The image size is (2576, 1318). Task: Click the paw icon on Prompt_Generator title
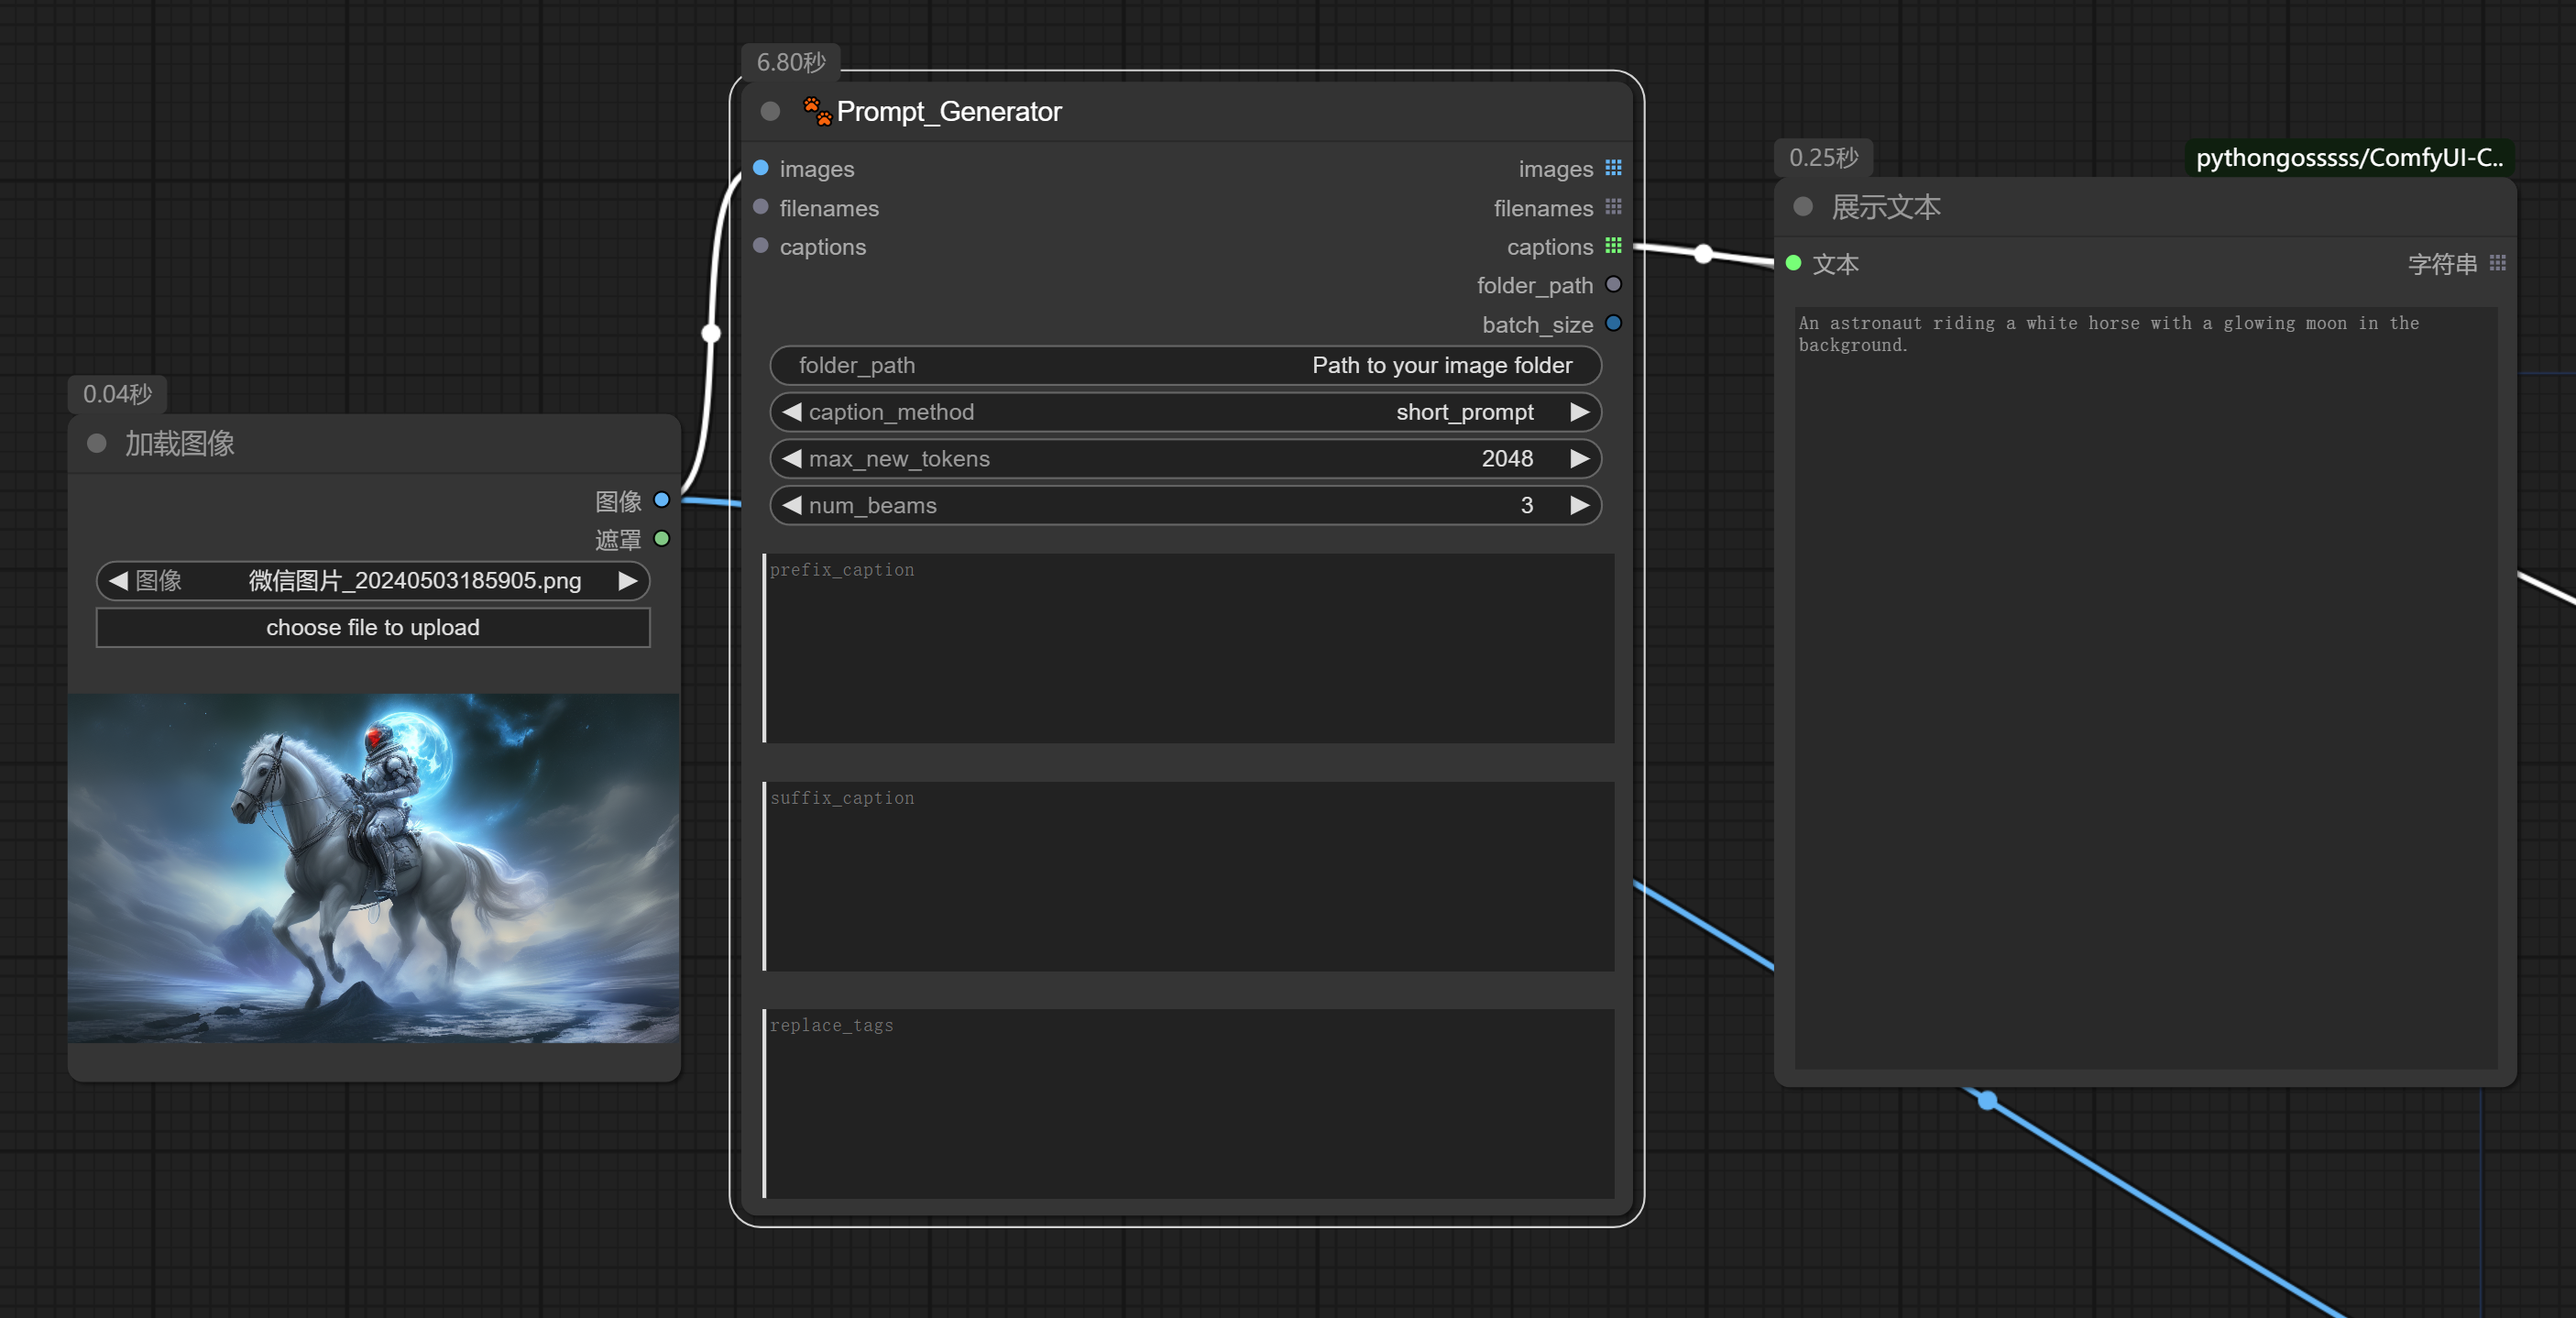[x=817, y=111]
